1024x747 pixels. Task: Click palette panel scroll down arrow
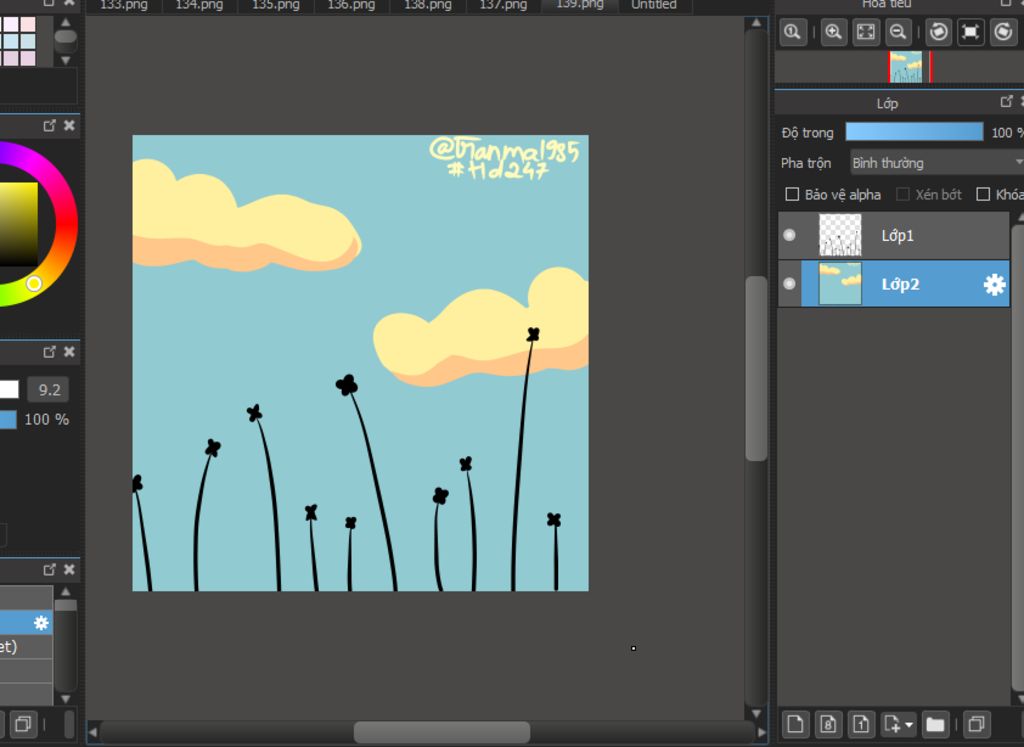coord(65,60)
